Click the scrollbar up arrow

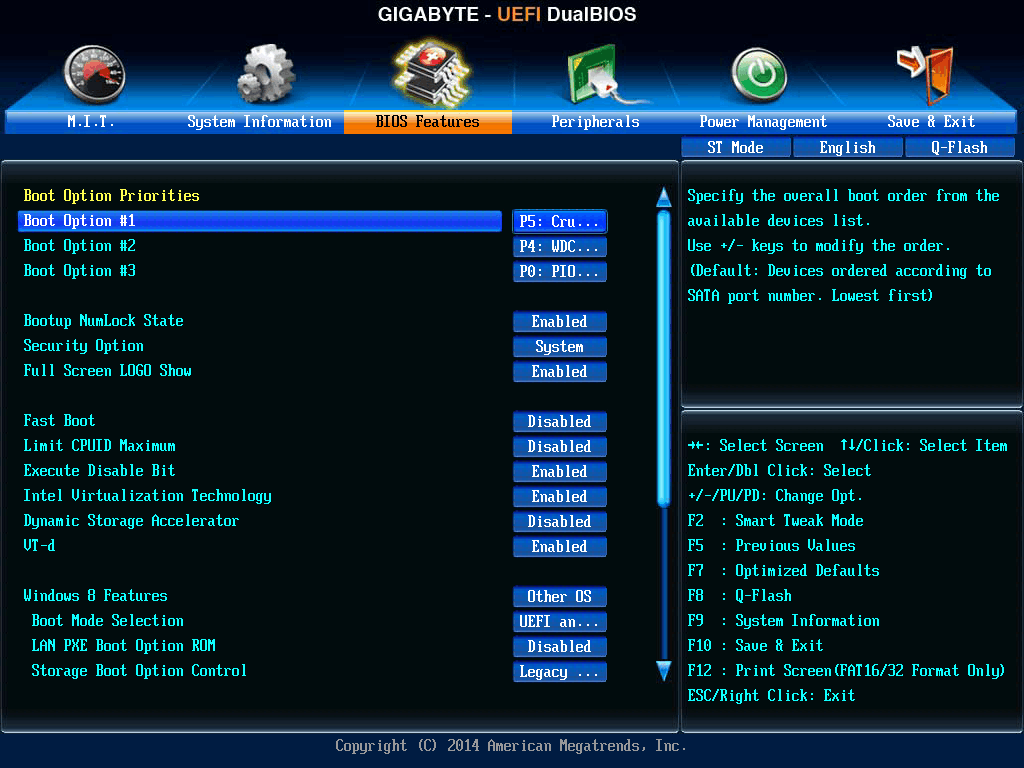pos(664,197)
